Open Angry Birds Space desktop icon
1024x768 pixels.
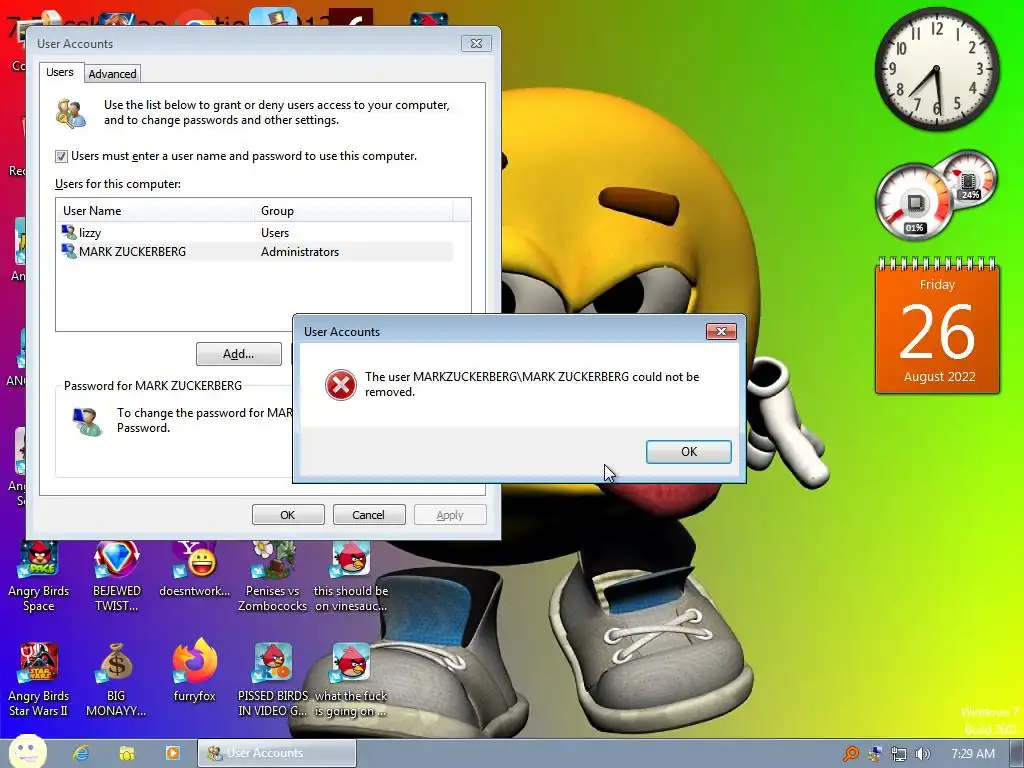[39, 577]
